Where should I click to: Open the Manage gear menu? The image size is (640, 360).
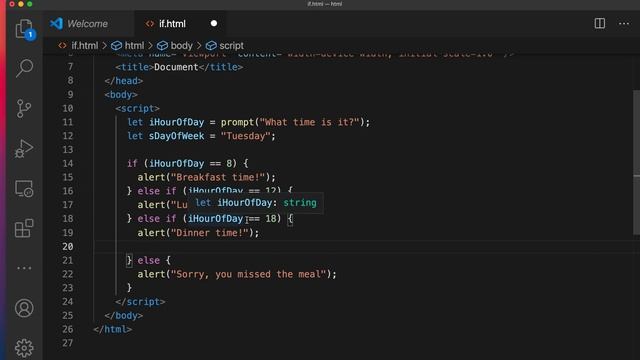(24, 348)
